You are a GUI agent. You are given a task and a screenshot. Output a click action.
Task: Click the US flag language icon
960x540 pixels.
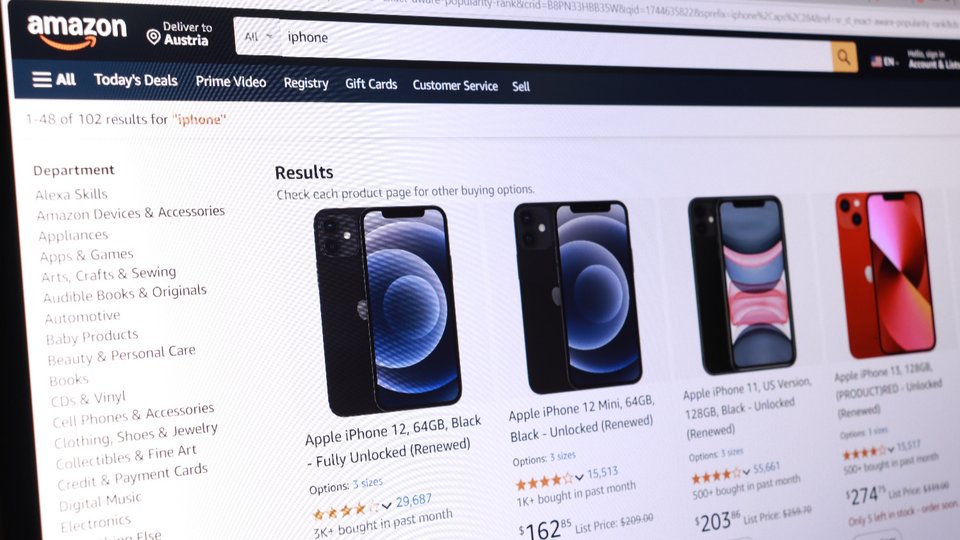pyautogui.click(x=876, y=61)
